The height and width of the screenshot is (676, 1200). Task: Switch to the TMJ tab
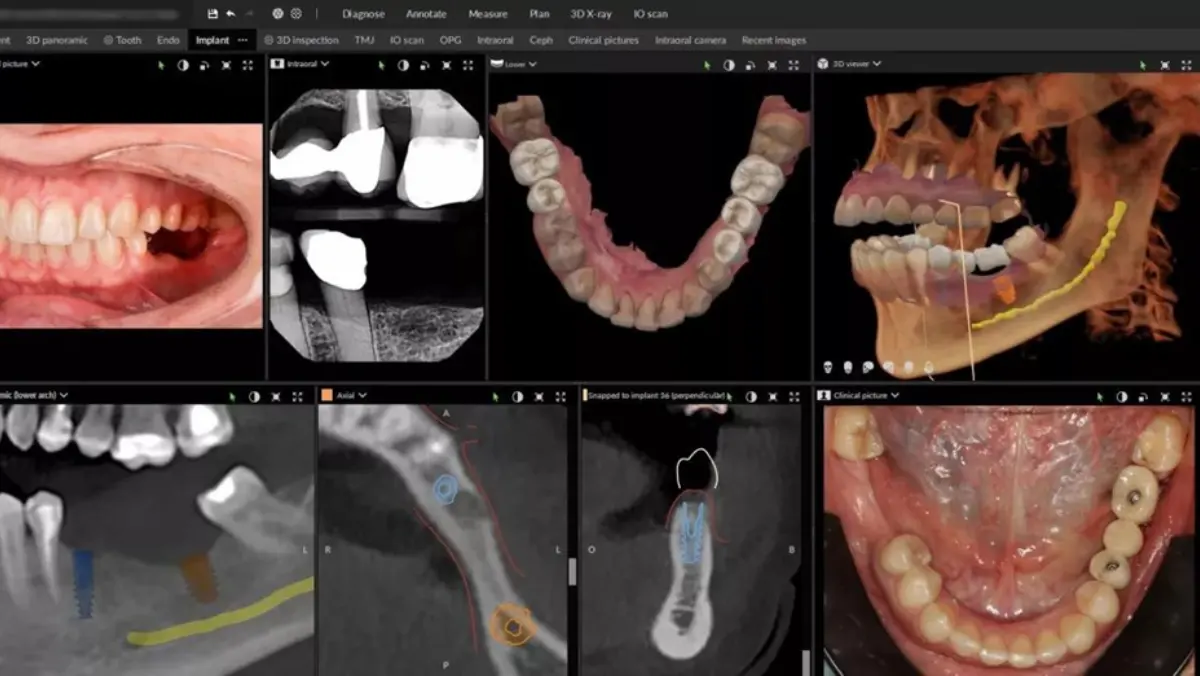[364, 41]
